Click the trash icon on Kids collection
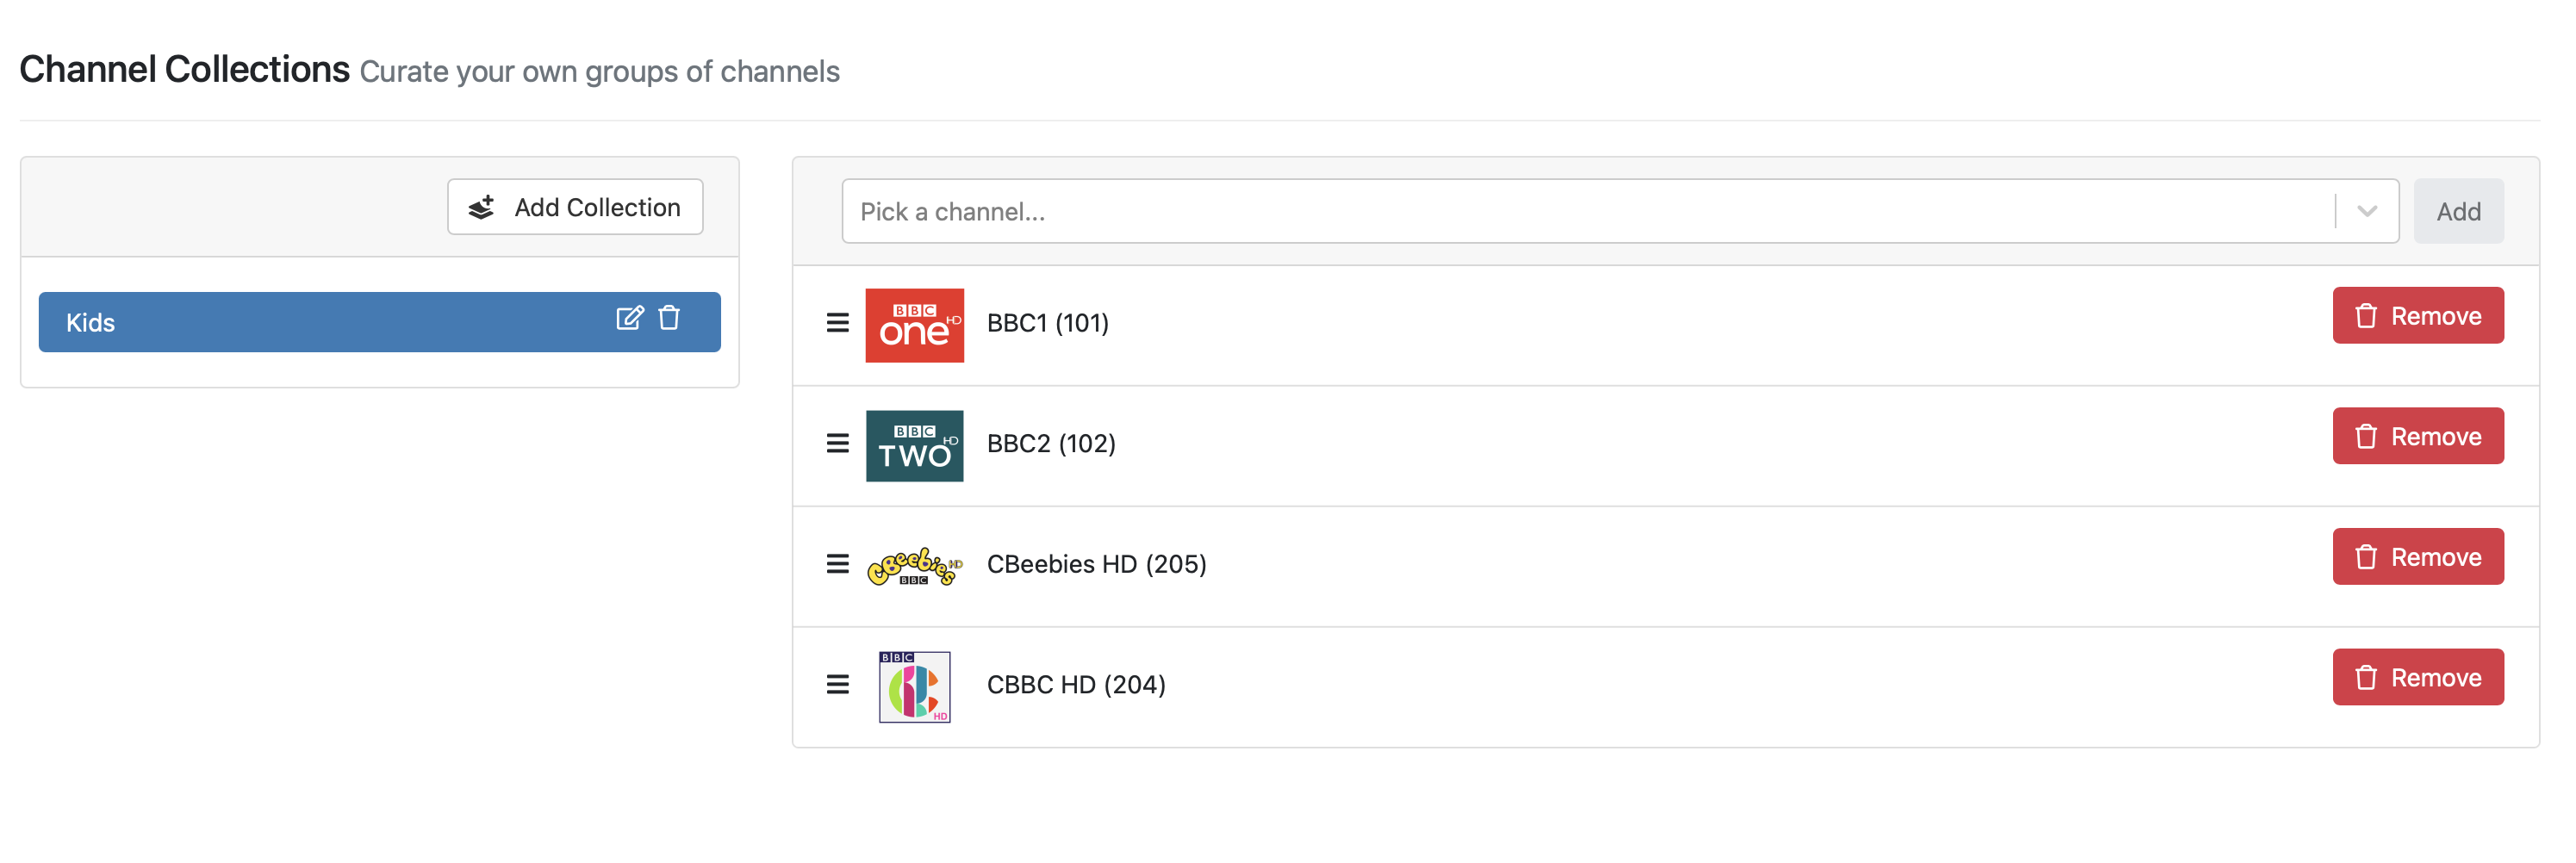The width and height of the screenshot is (2576, 863). coord(669,318)
